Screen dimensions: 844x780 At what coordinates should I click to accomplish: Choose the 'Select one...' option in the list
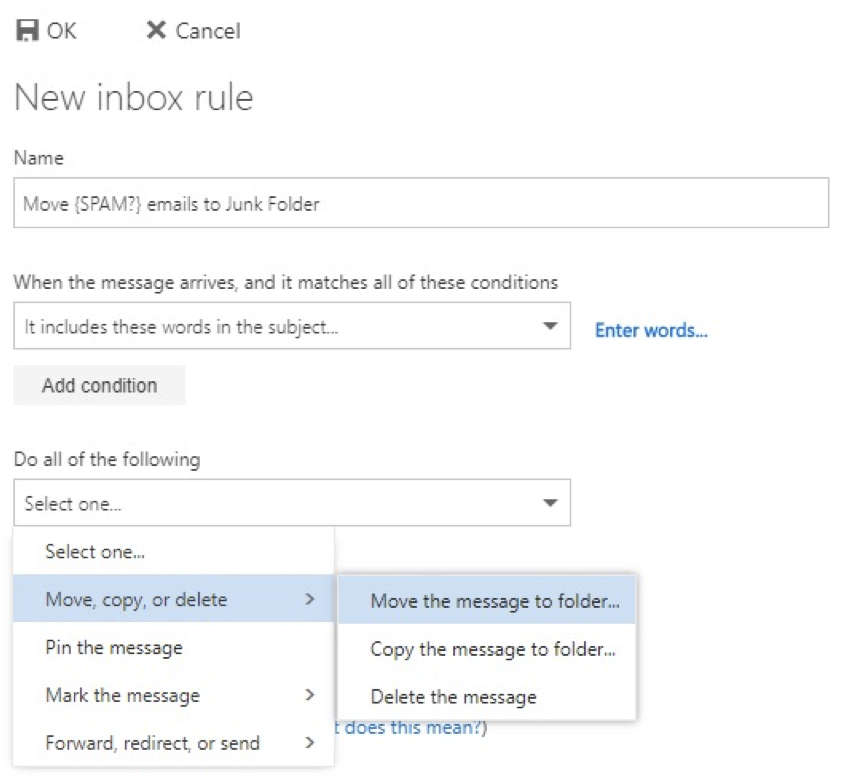point(95,551)
